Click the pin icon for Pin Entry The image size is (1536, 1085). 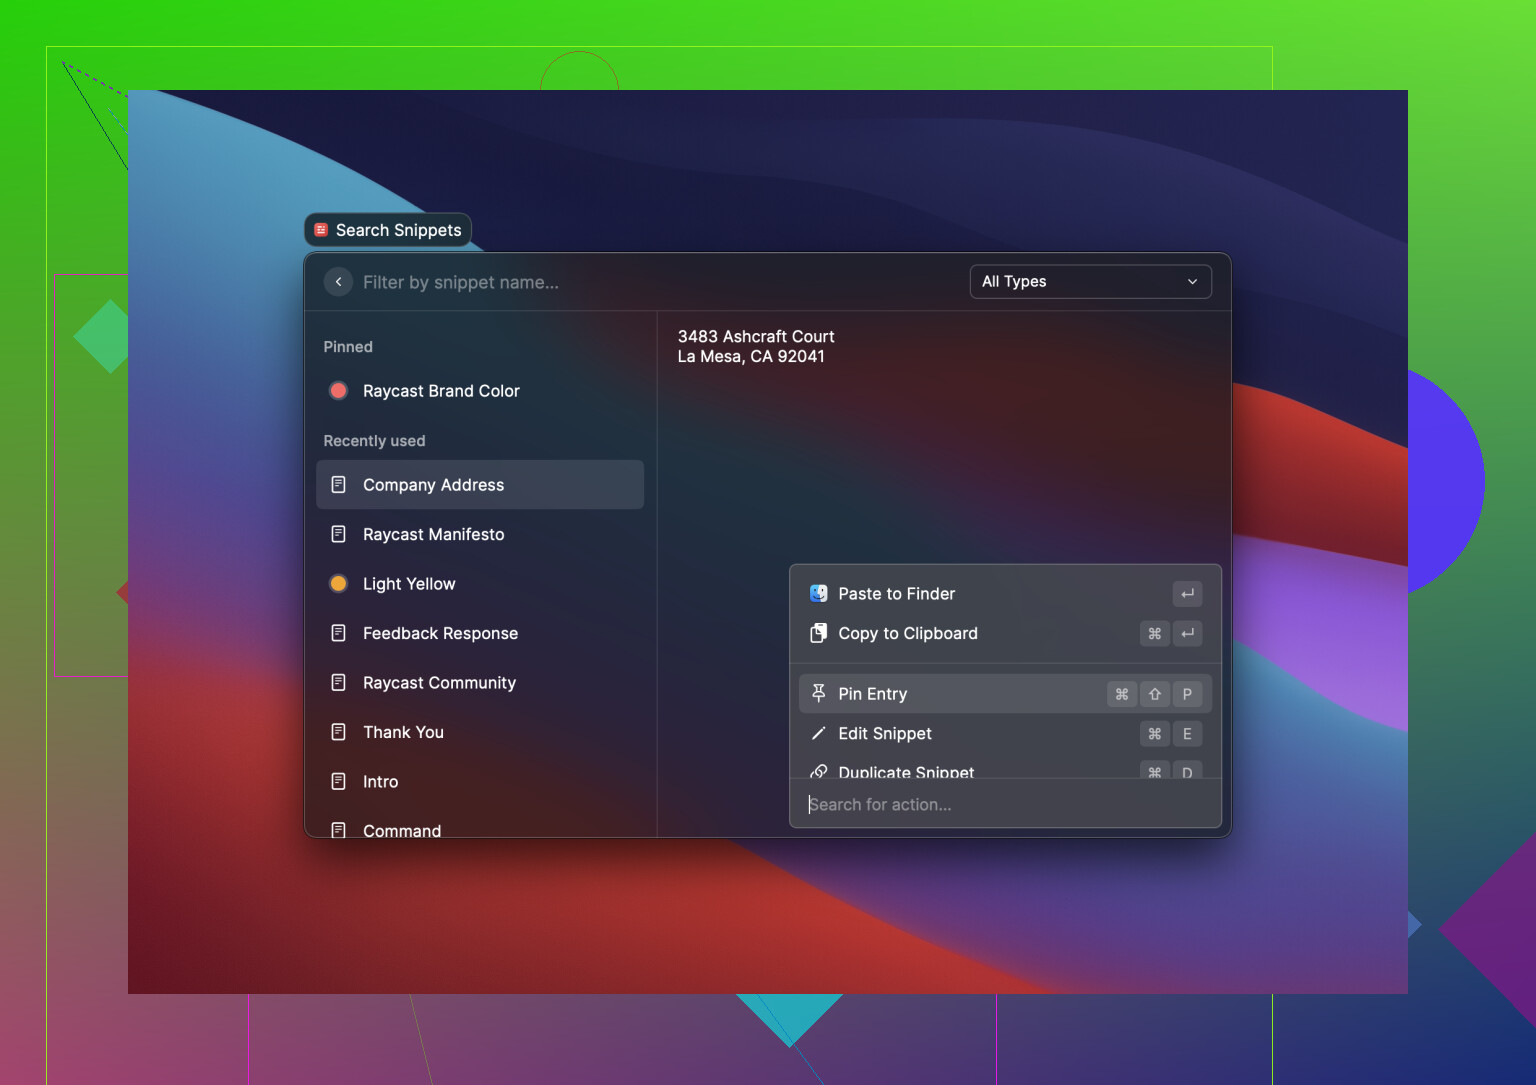point(818,693)
